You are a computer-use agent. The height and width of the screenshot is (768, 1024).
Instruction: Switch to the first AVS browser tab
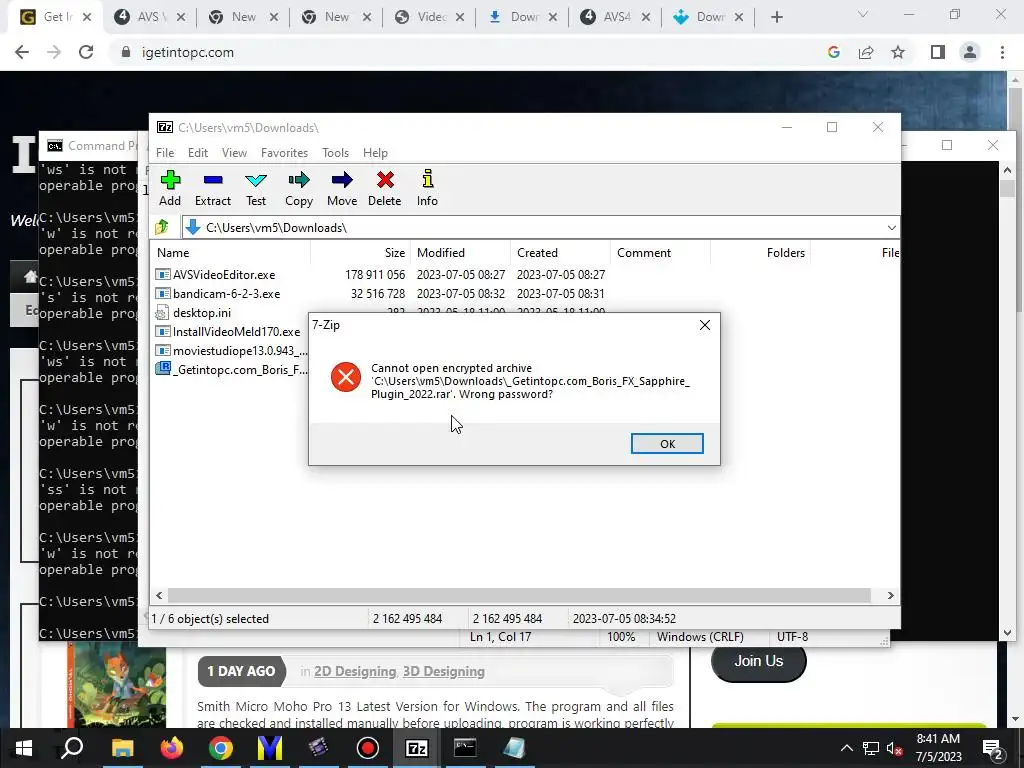pos(149,17)
